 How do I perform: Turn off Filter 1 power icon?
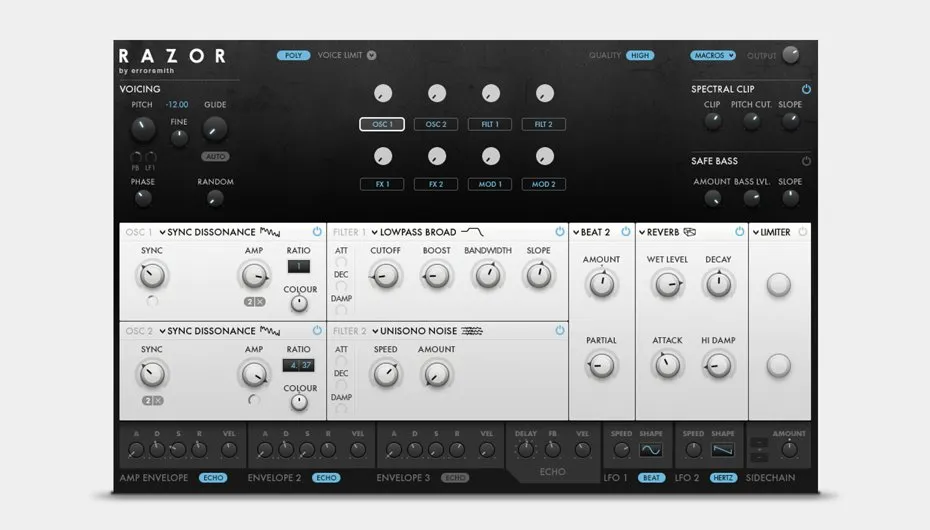point(559,232)
